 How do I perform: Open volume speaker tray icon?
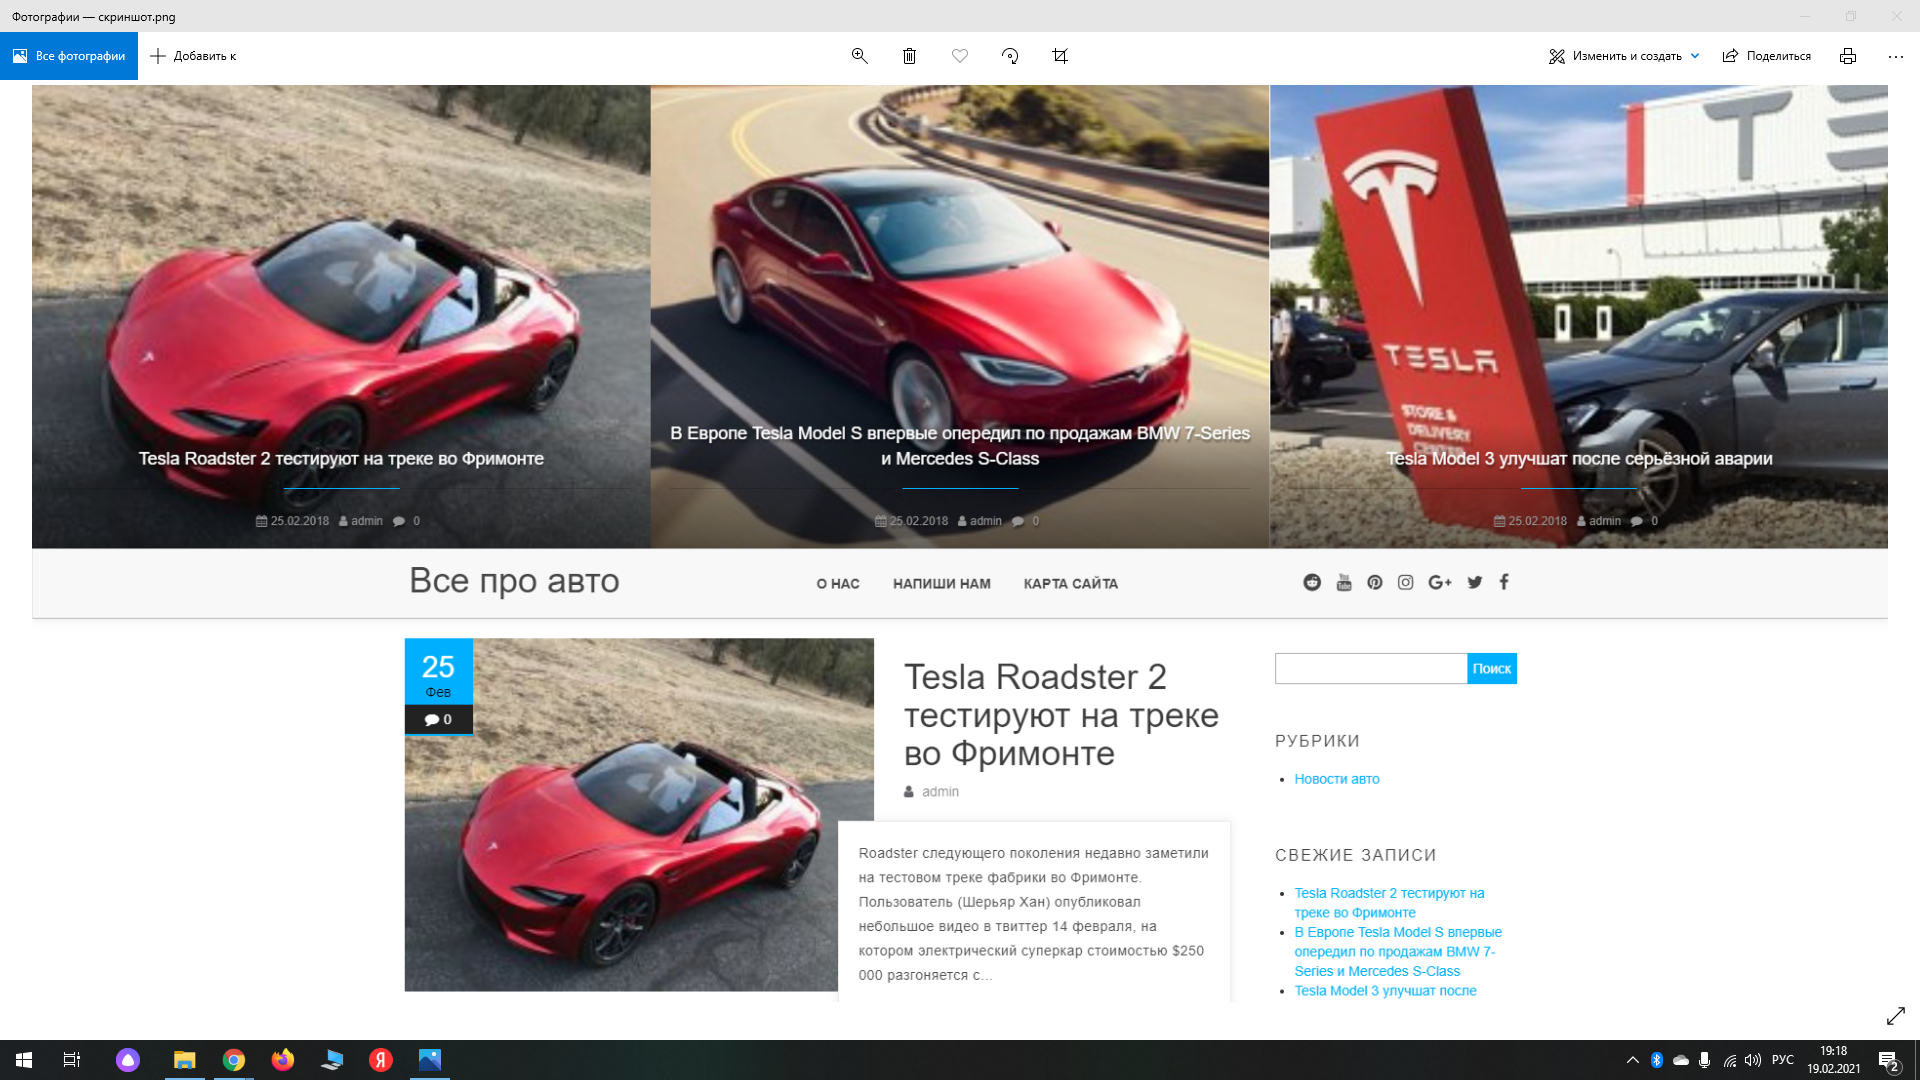(1753, 1060)
